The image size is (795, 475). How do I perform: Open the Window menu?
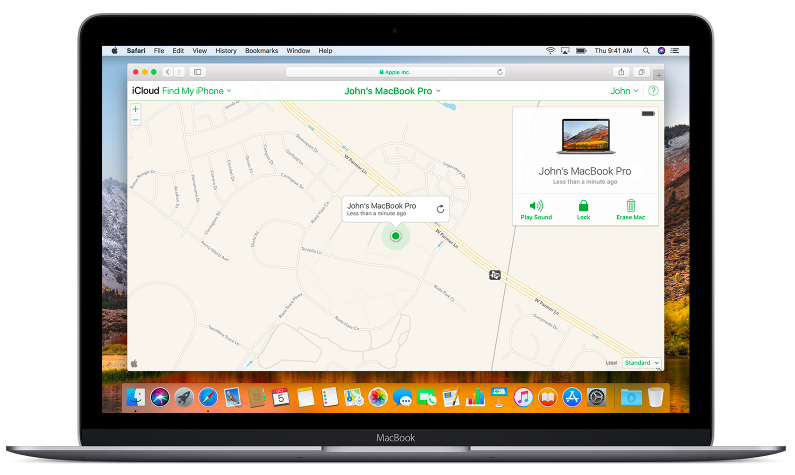(298, 51)
